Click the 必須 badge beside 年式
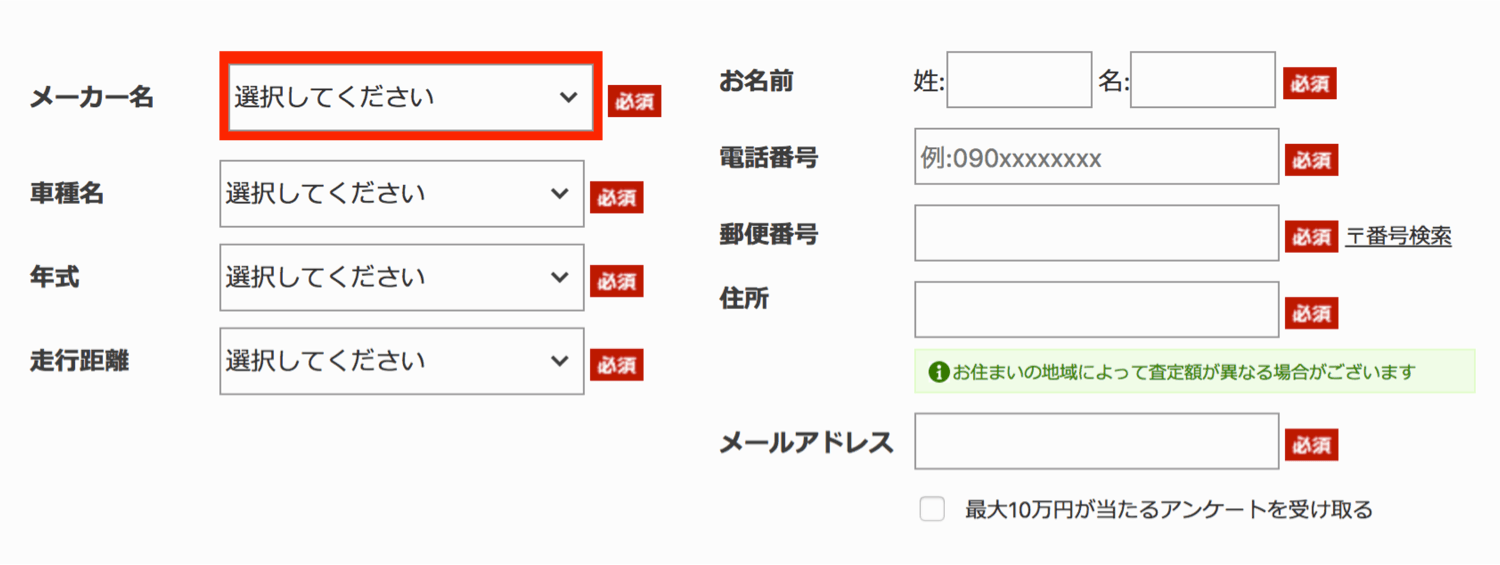This screenshot has height=565, width=1500. click(x=616, y=281)
